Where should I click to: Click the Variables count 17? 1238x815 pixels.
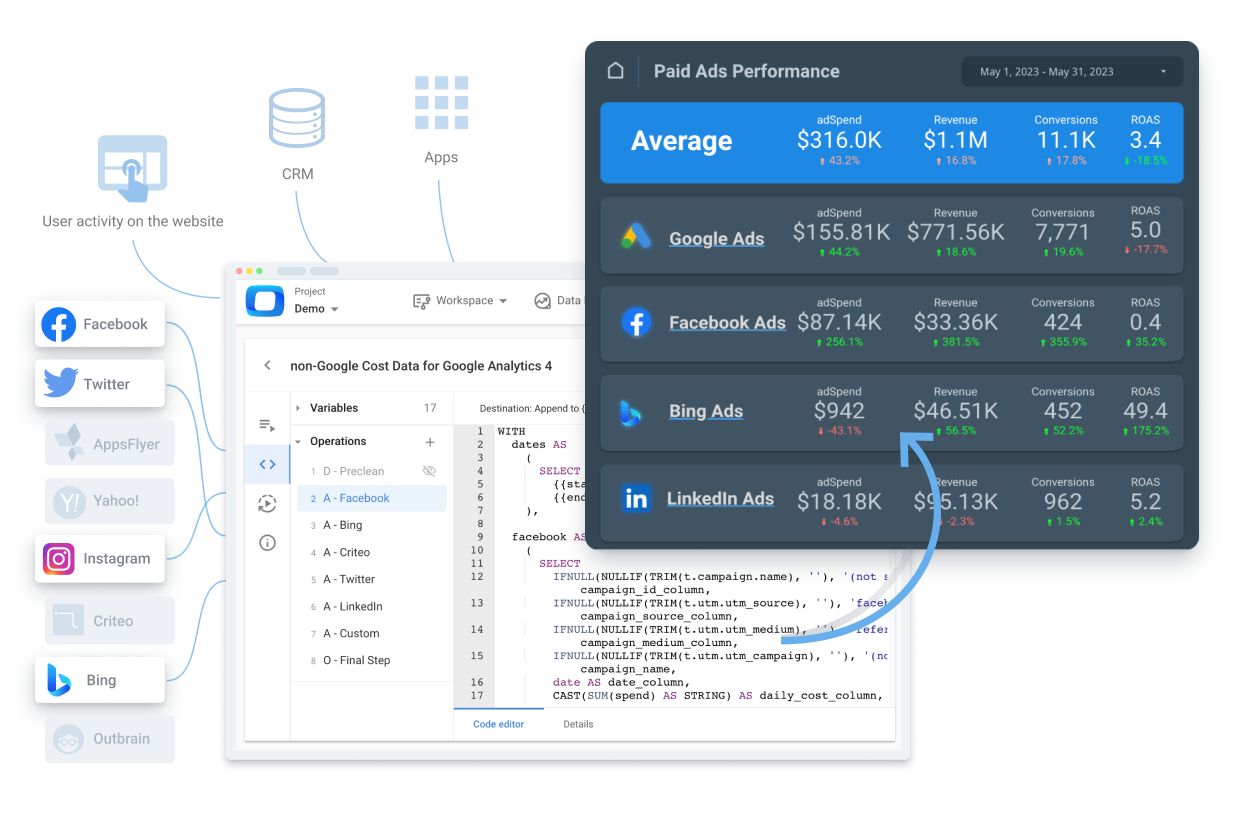pyautogui.click(x=430, y=408)
